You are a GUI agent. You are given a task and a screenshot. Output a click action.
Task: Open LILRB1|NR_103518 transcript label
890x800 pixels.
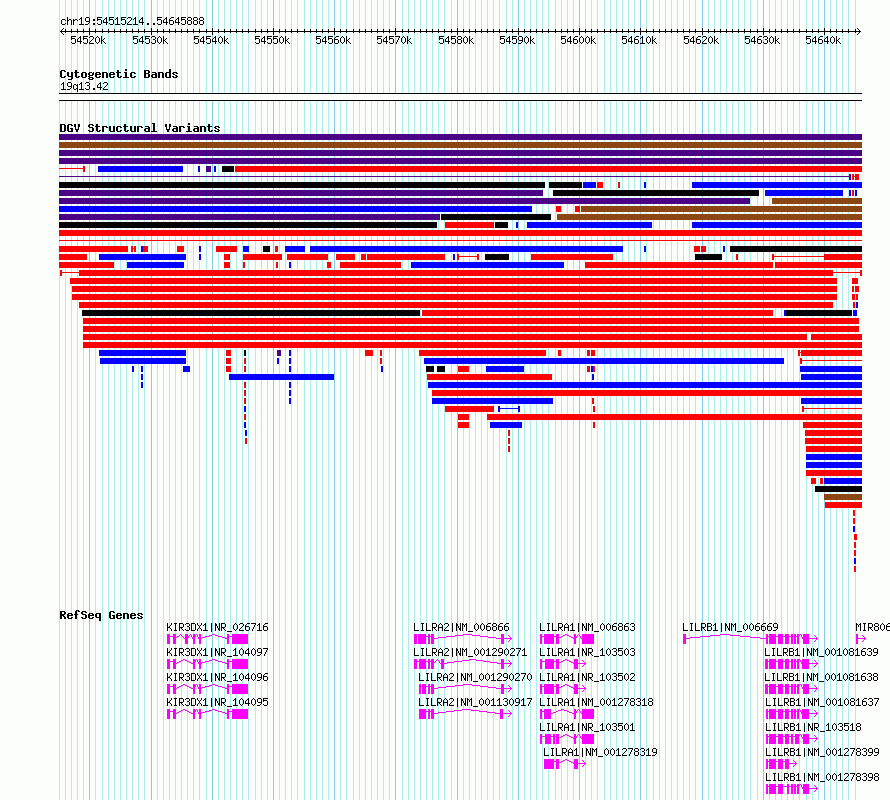click(813, 727)
